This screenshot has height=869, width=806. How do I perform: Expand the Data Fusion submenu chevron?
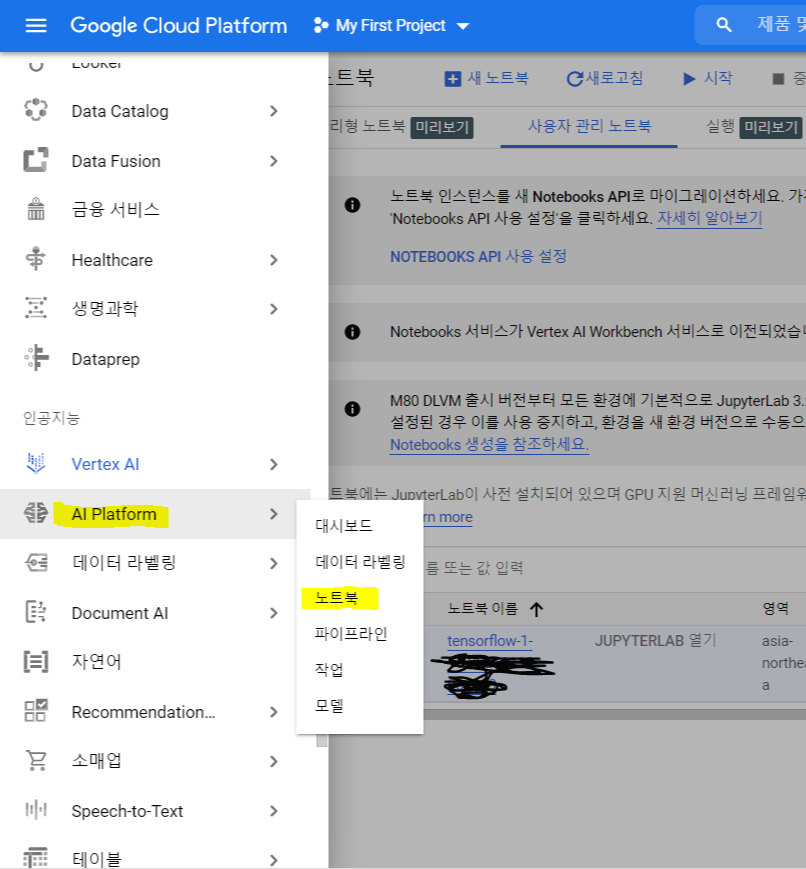pos(273,161)
